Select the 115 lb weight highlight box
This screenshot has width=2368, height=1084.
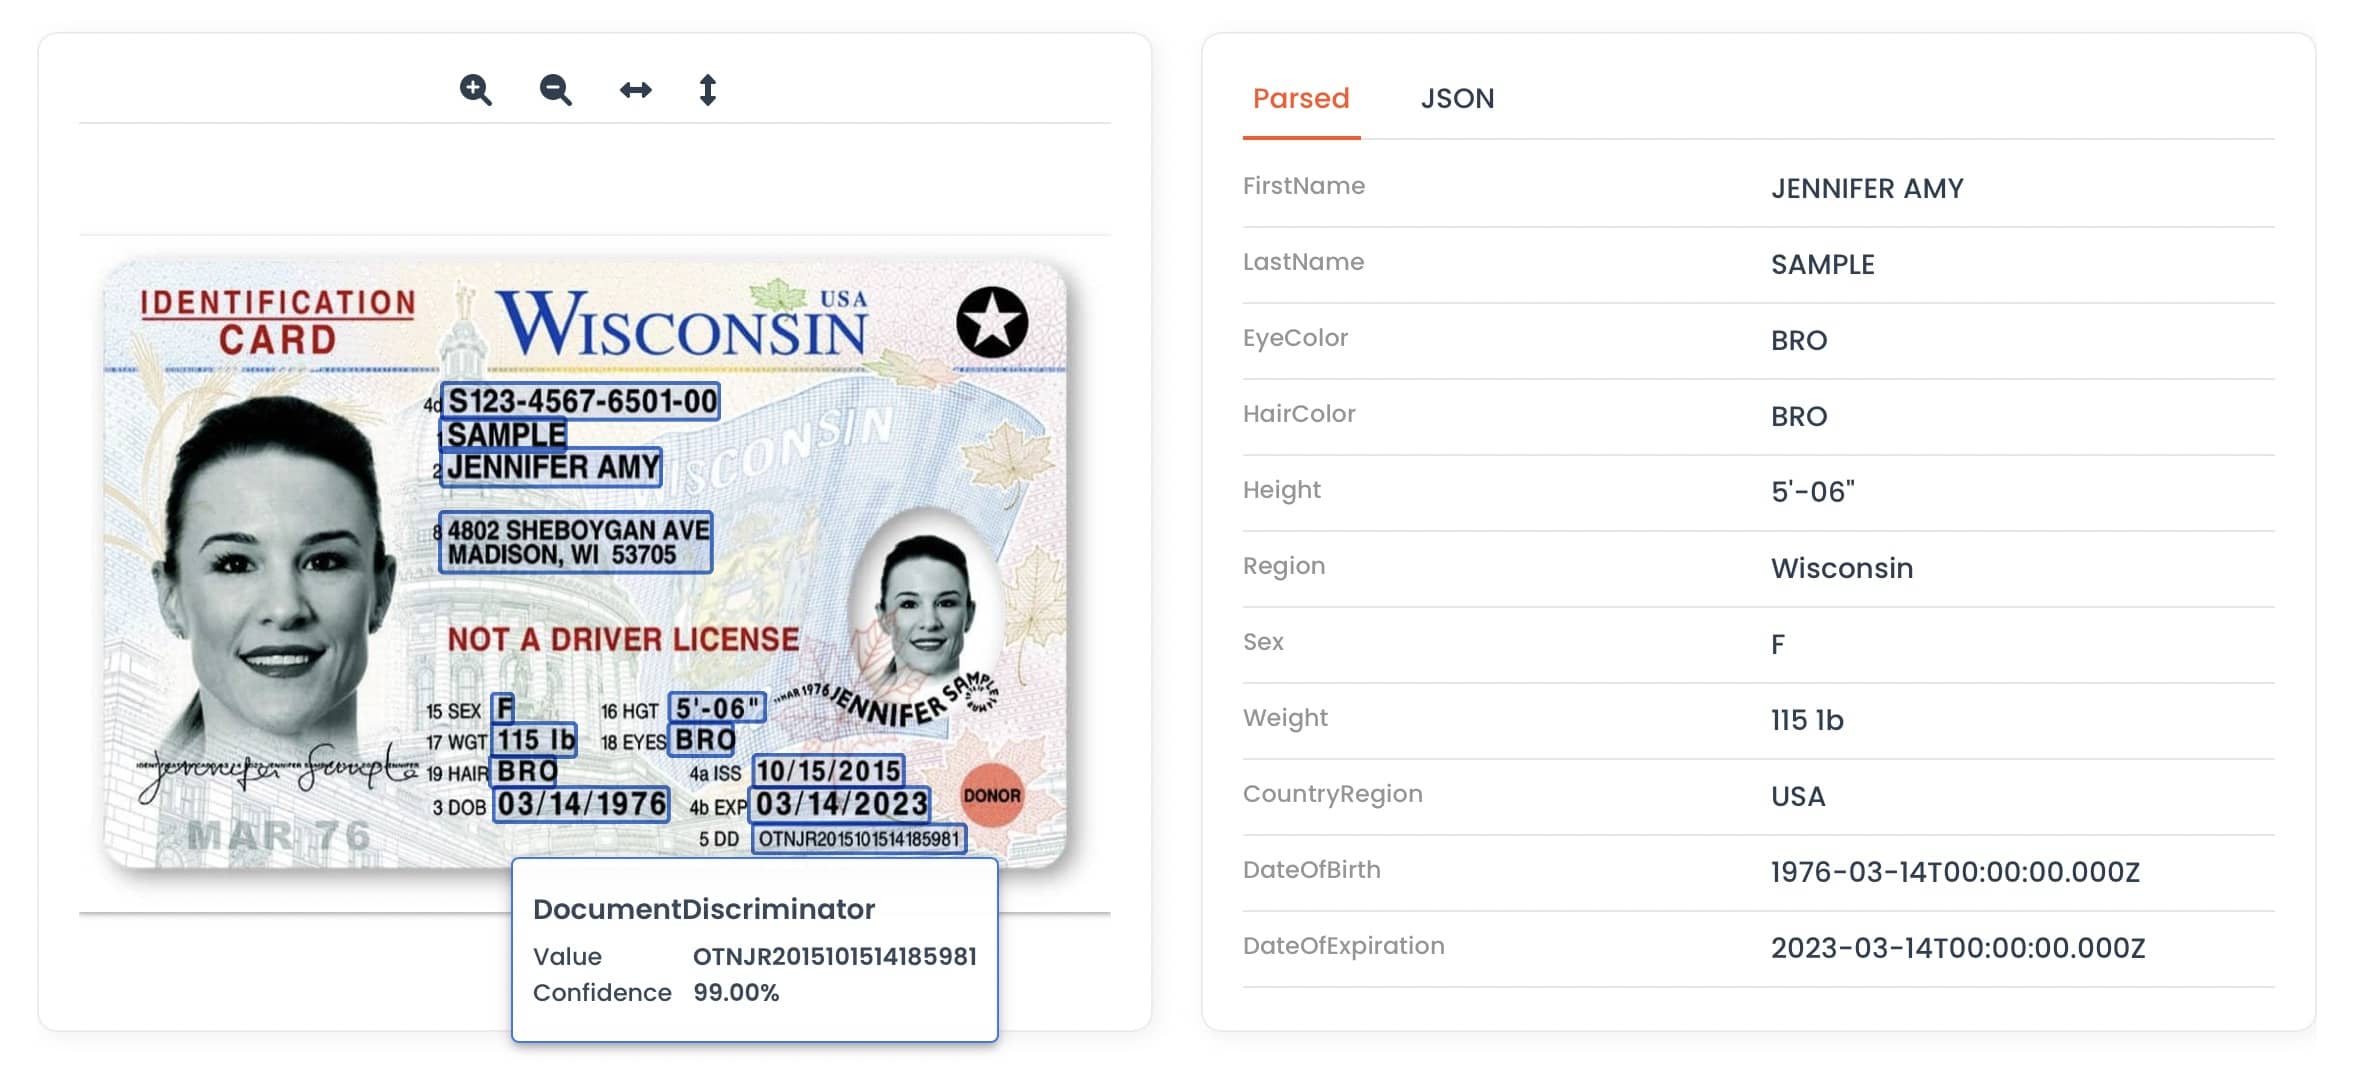point(535,740)
